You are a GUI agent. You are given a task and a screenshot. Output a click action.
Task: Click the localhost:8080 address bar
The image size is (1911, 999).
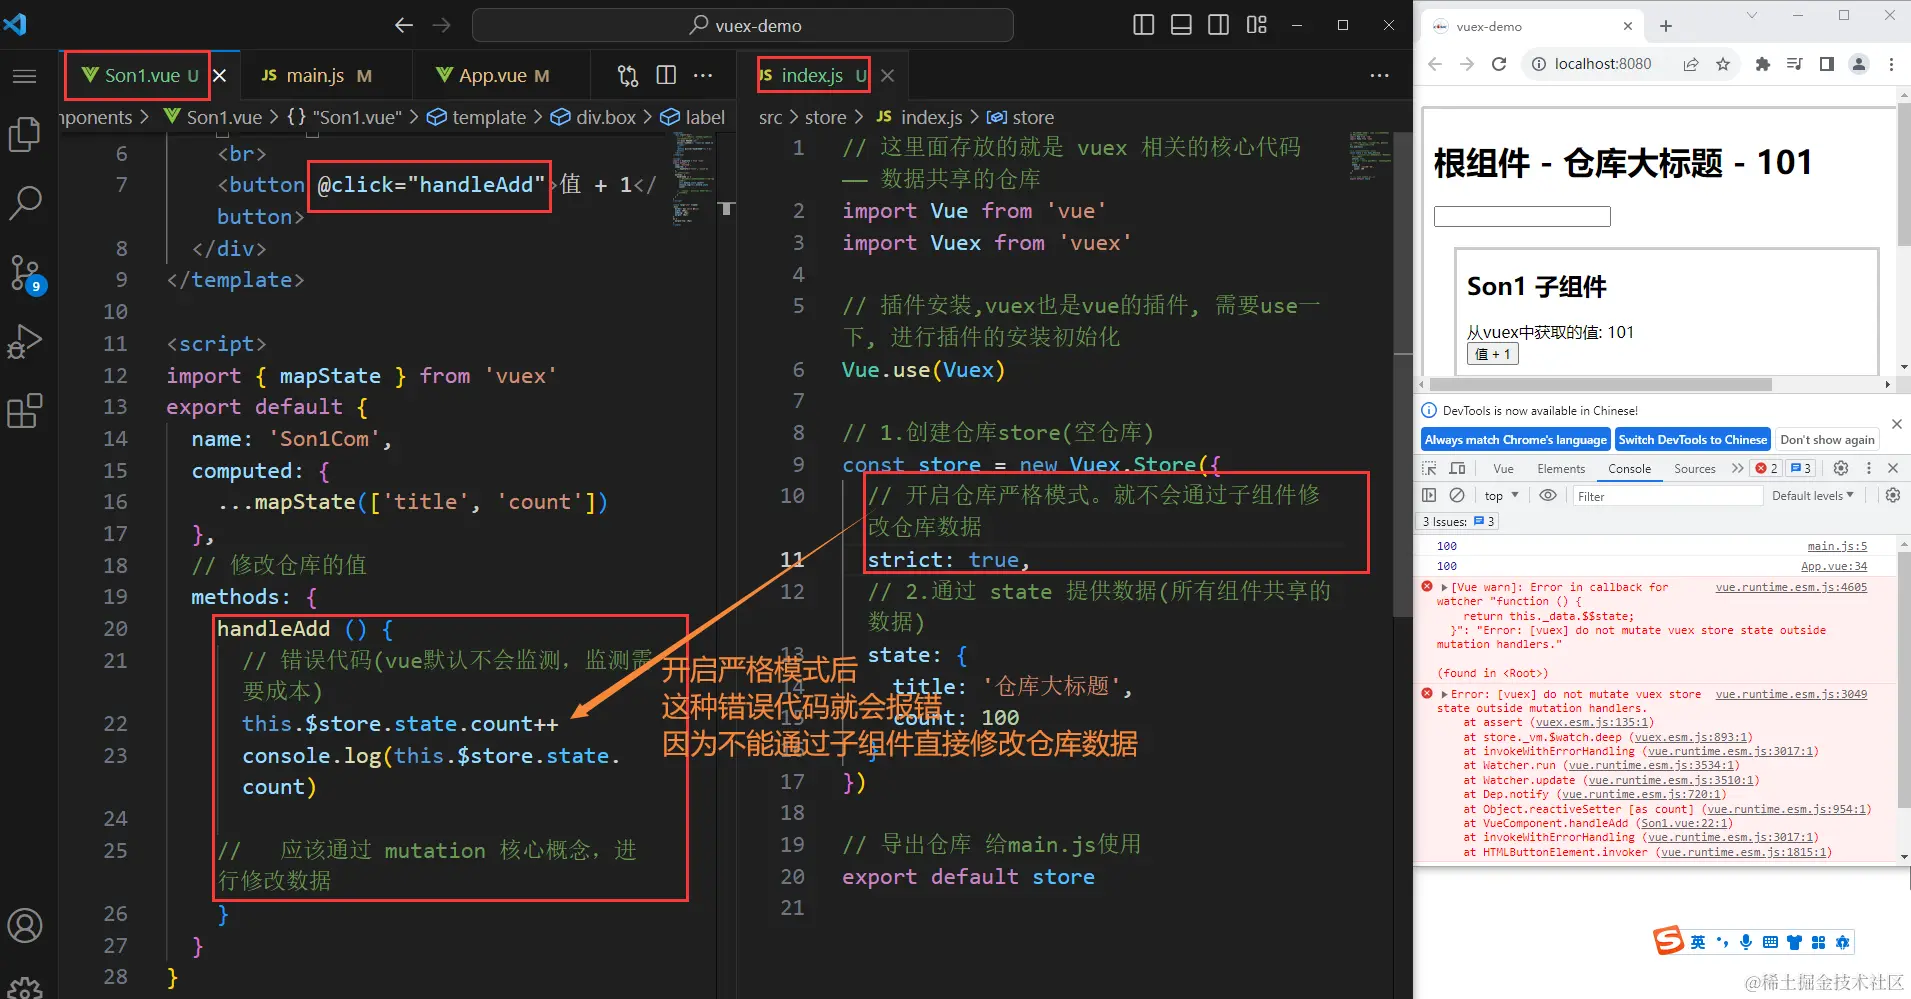pos(1602,64)
